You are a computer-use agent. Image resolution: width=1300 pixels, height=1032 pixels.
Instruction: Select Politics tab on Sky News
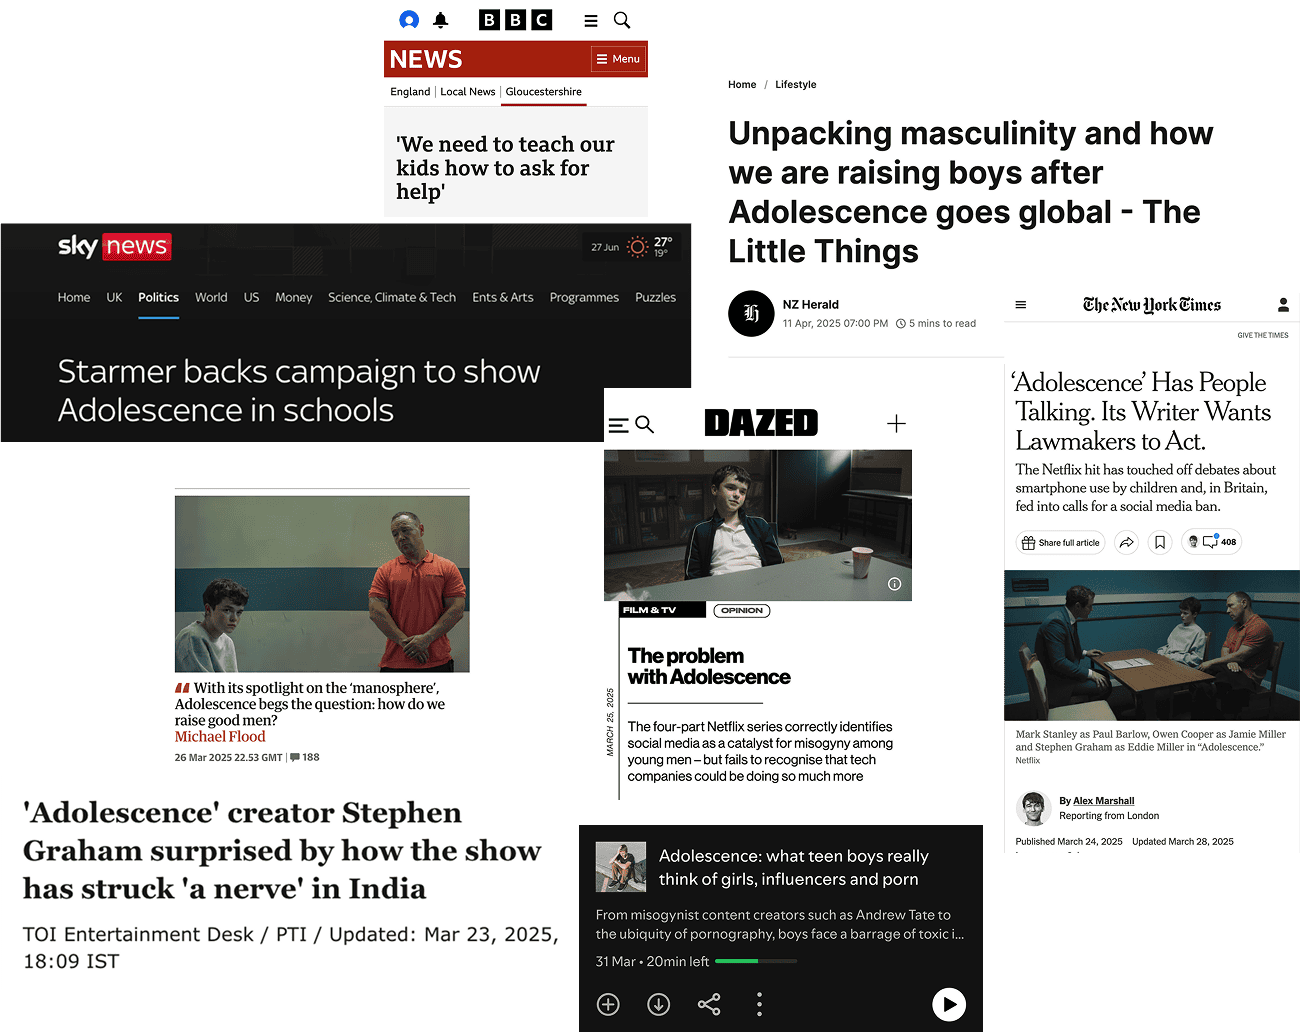(158, 297)
